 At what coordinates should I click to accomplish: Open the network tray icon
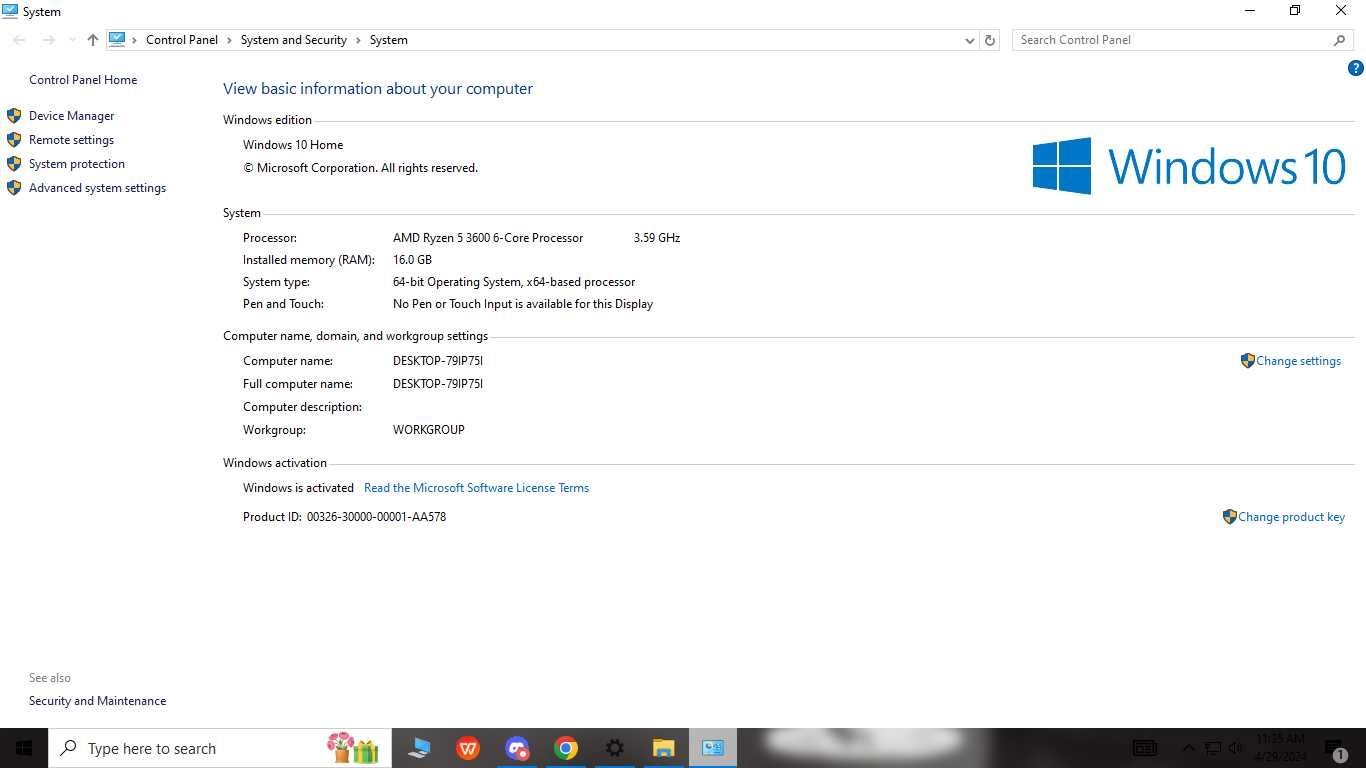pyautogui.click(x=1213, y=748)
